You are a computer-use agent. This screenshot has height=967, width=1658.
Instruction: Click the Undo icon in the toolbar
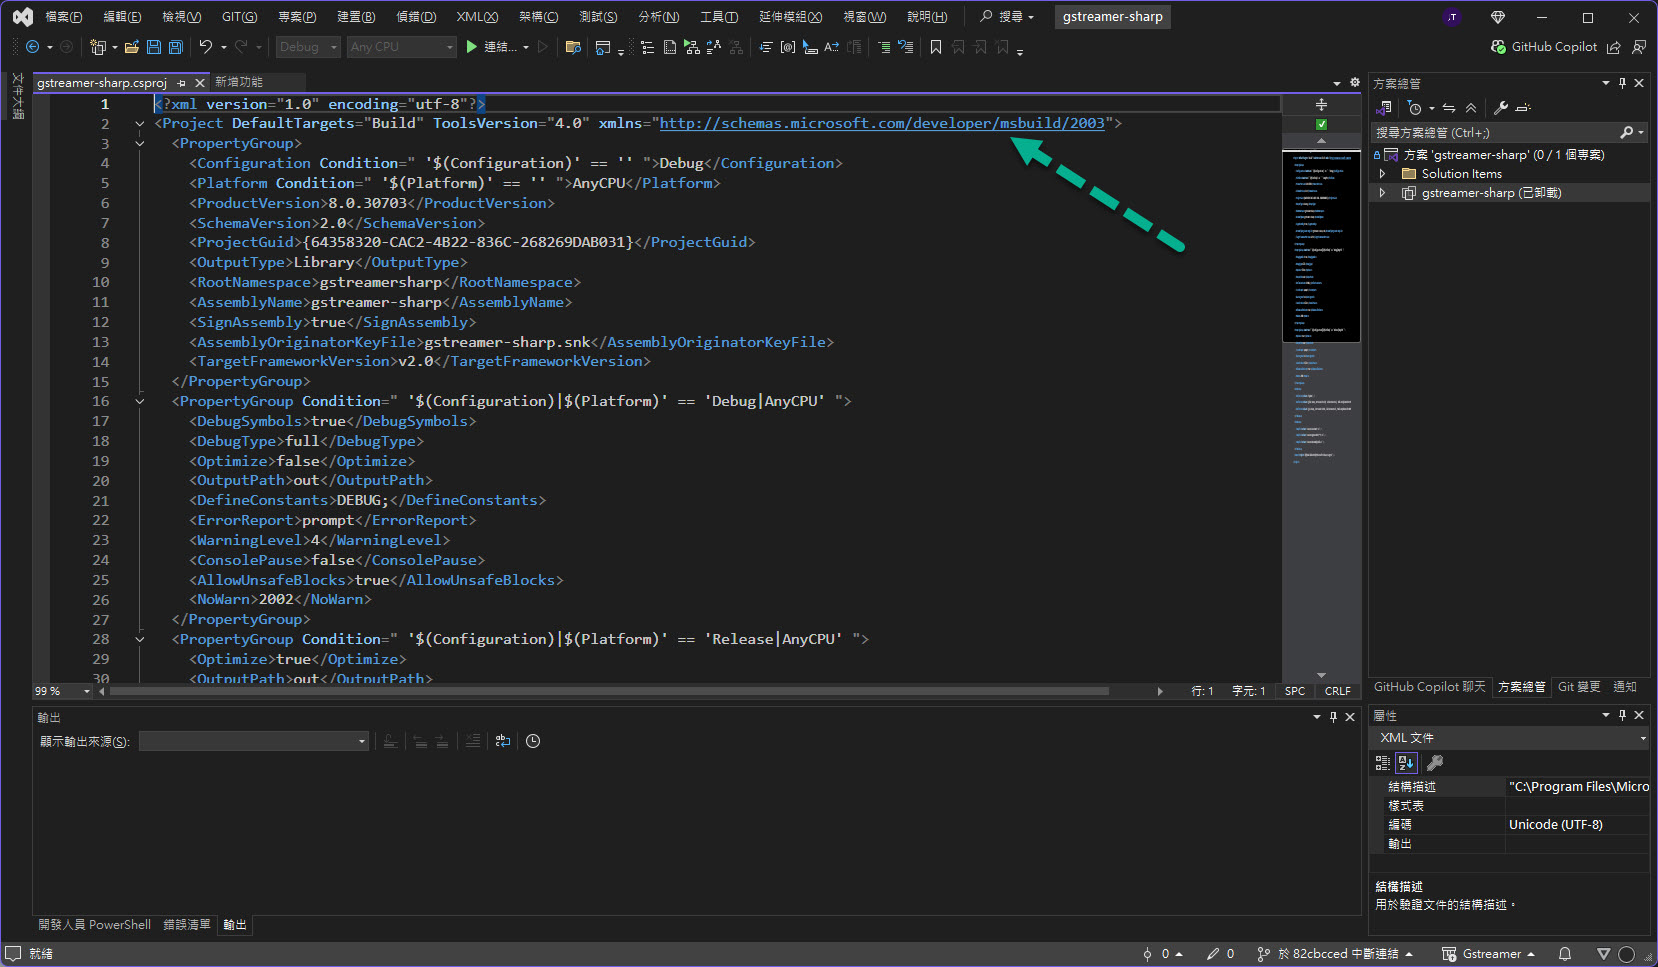205,47
